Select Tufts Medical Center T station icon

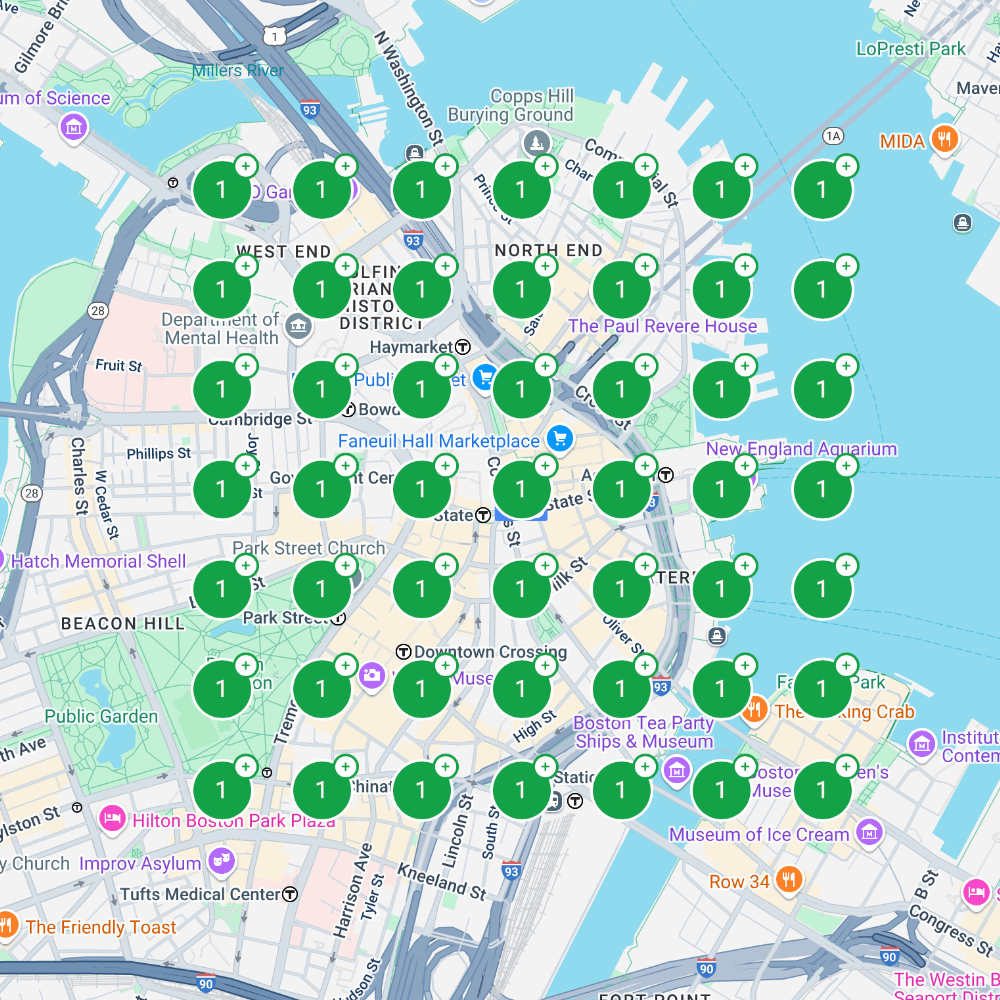click(290, 894)
